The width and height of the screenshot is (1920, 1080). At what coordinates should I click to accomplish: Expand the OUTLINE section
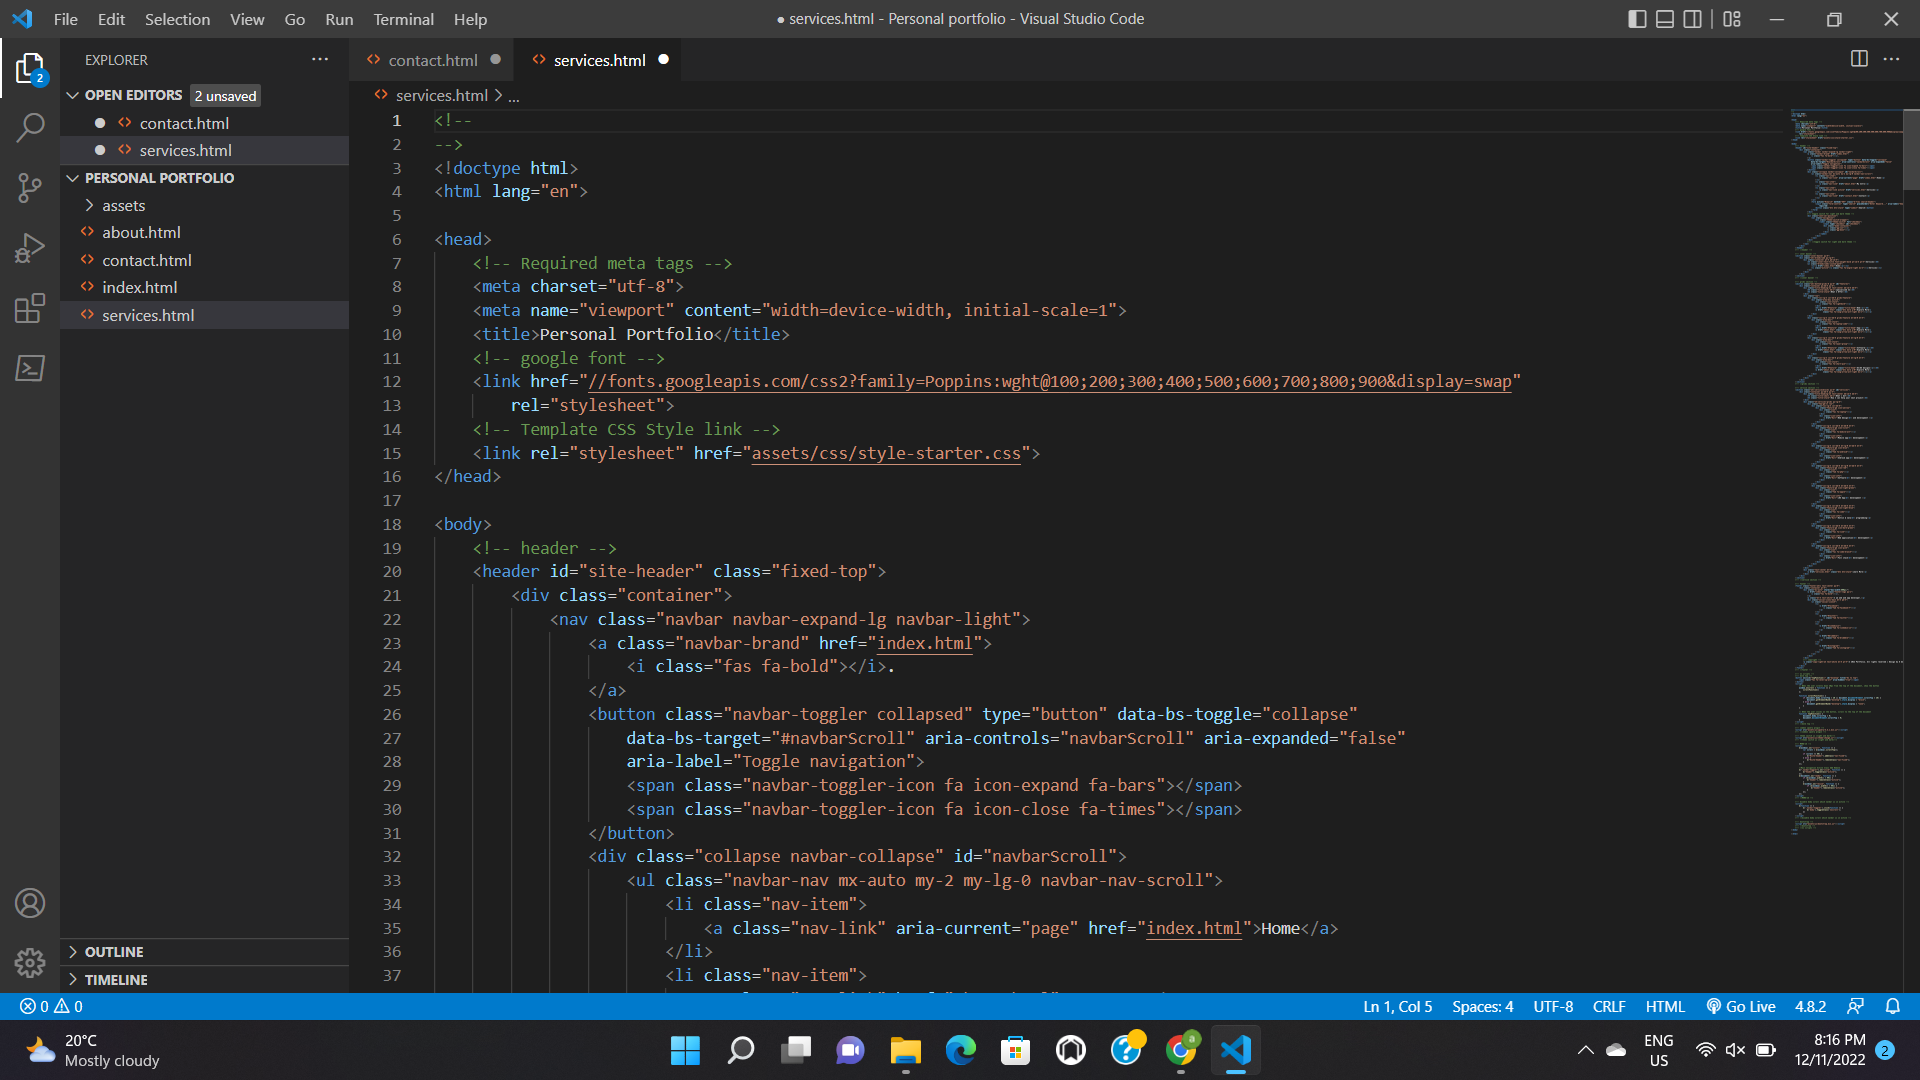coord(114,952)
